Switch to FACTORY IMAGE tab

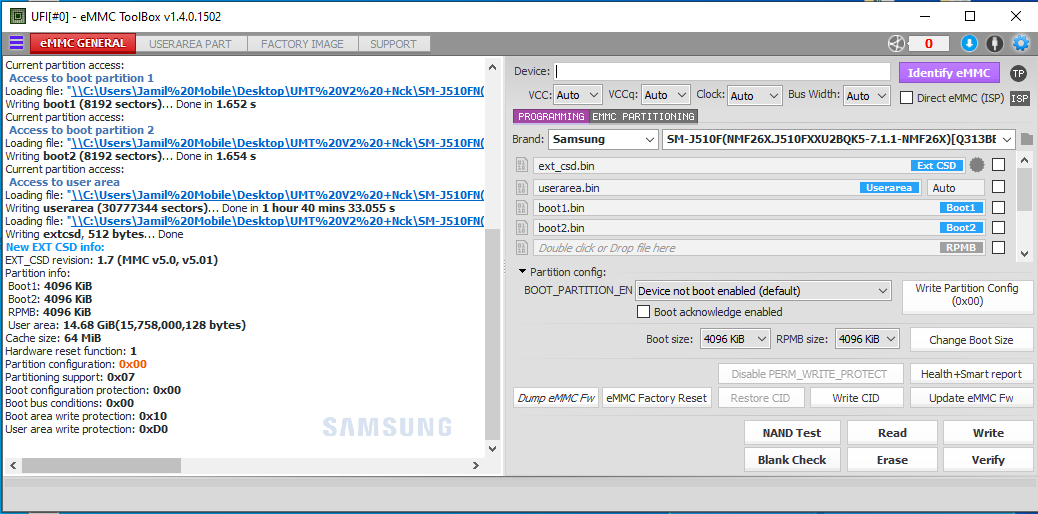302,44
